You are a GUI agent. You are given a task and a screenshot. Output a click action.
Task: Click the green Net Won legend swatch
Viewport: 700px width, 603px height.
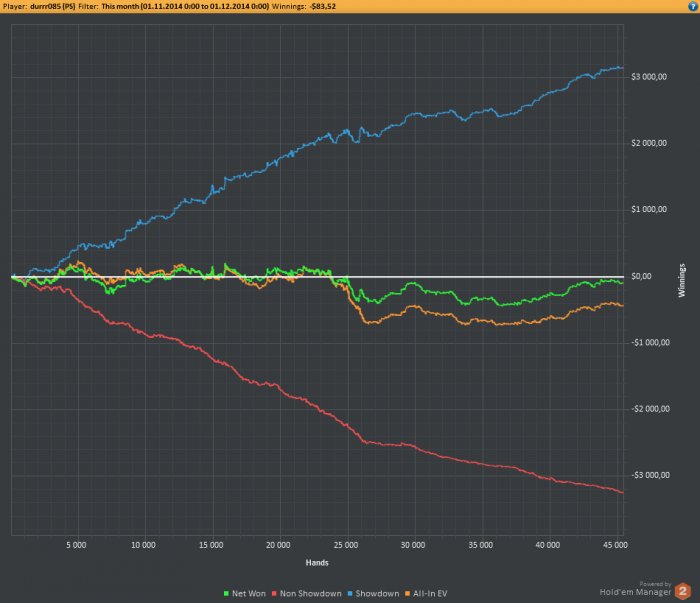pyautogui.click(x=226, y=594)
